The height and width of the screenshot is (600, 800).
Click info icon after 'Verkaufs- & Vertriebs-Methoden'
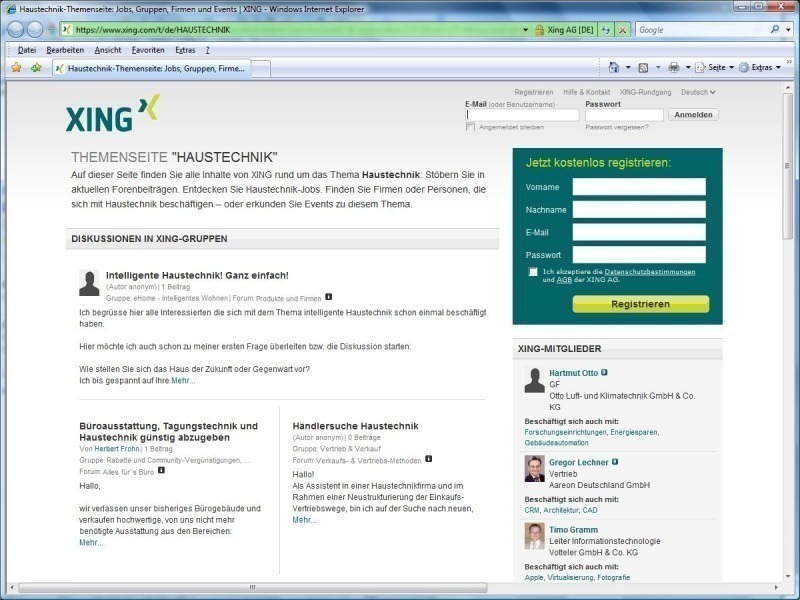pyautogui.click(x=429, y=459)
